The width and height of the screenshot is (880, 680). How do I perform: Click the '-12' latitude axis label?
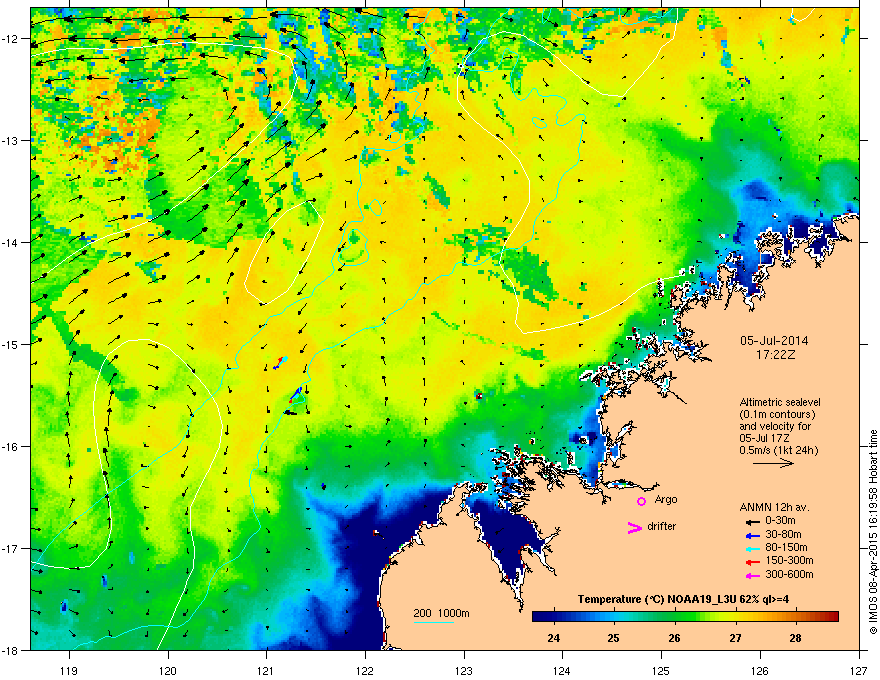tap(10, 39)
